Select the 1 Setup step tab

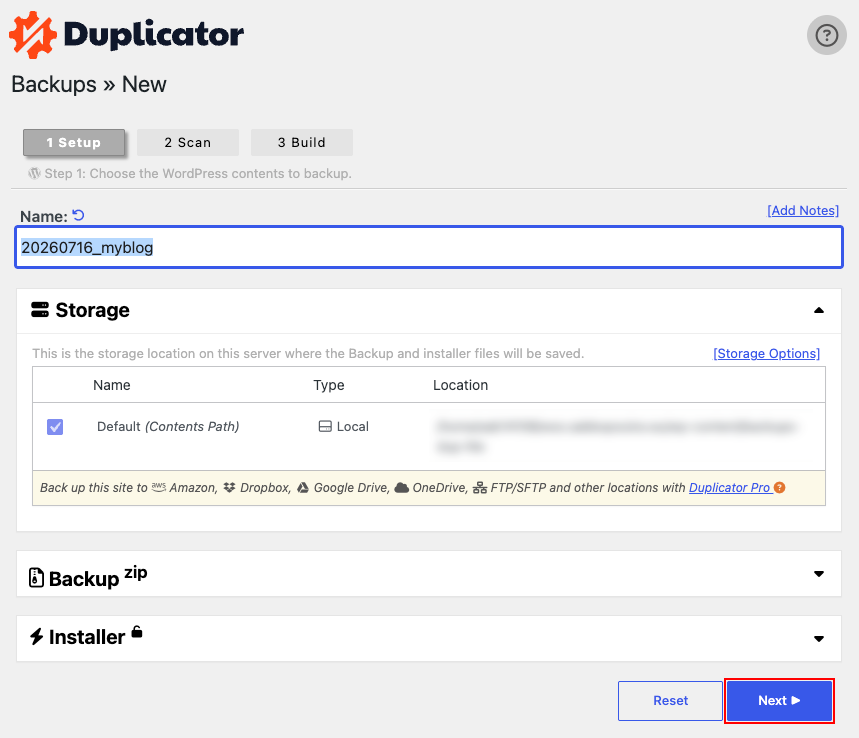pos(74,142)
